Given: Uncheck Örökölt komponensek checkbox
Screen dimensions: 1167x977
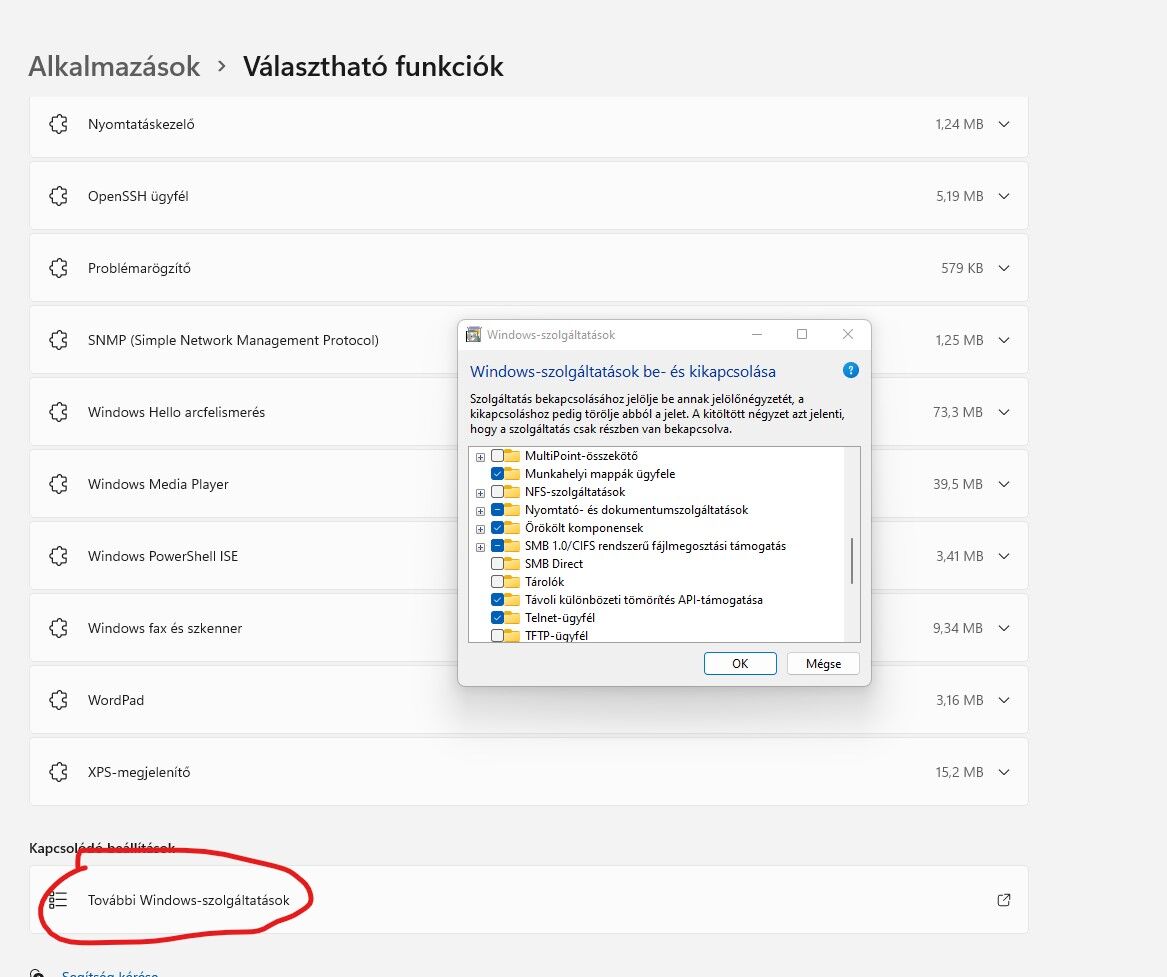Looking at the screenshot, I should point(497,528).
